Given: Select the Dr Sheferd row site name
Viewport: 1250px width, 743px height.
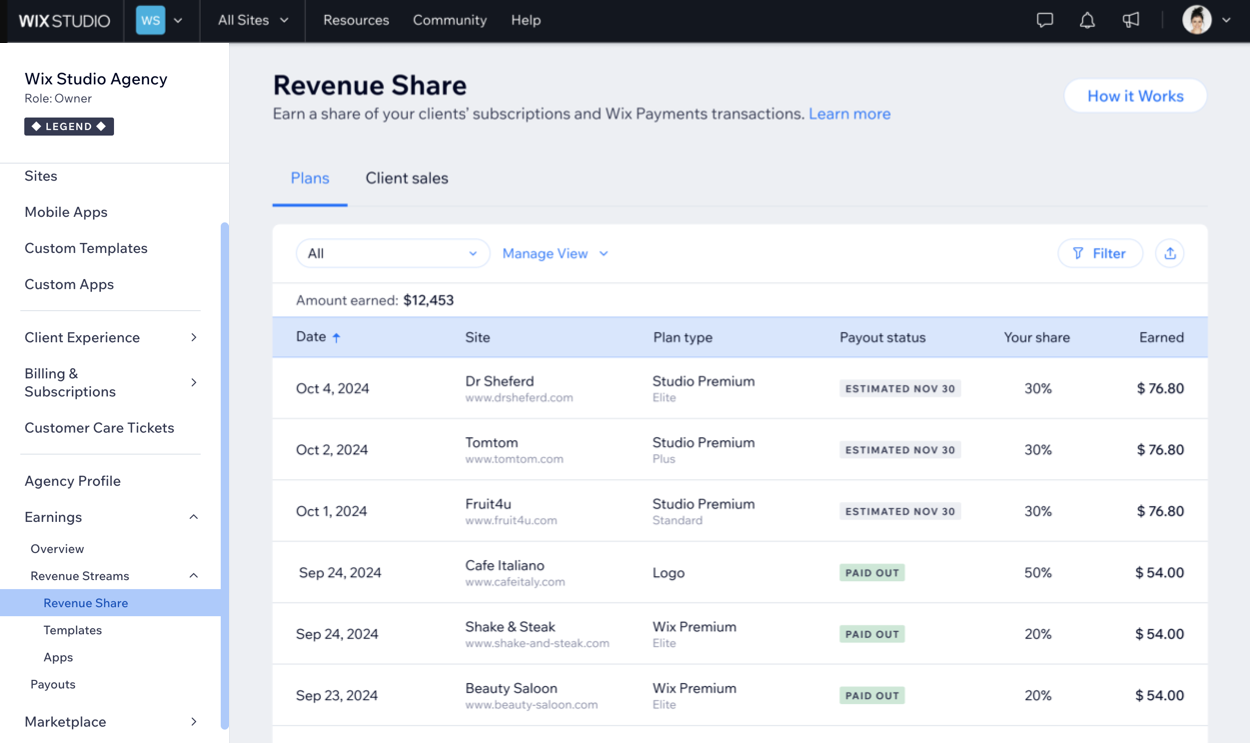Looking at the screenshot, I should (500, 381).
